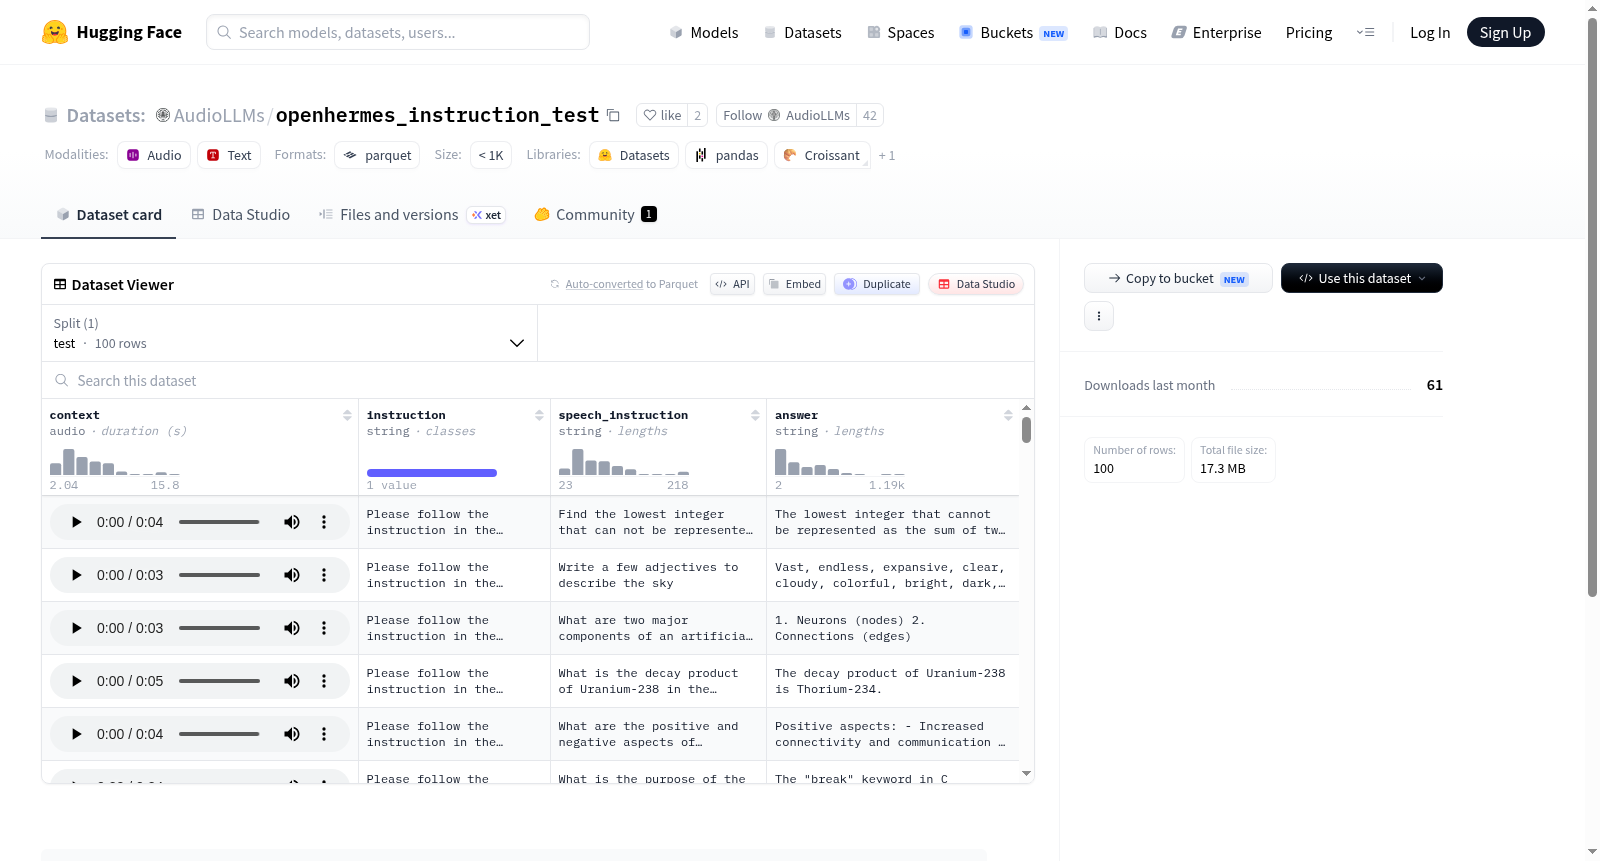Open Files and versions tab
This screenshot has height=861, width=1600.
coord(411,215)
